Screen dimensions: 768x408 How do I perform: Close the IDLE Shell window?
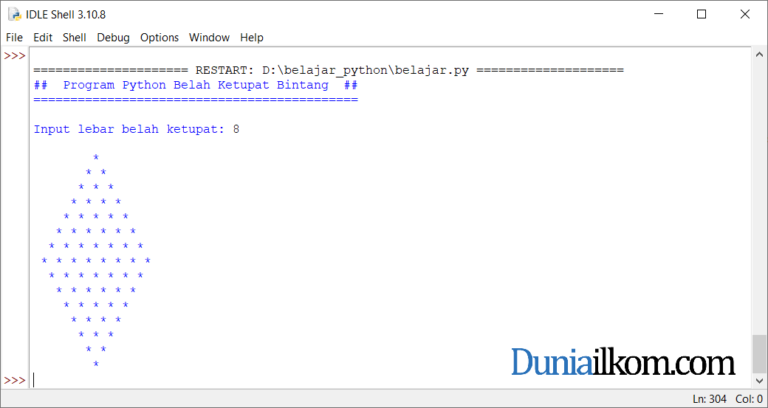coord(745,15)
